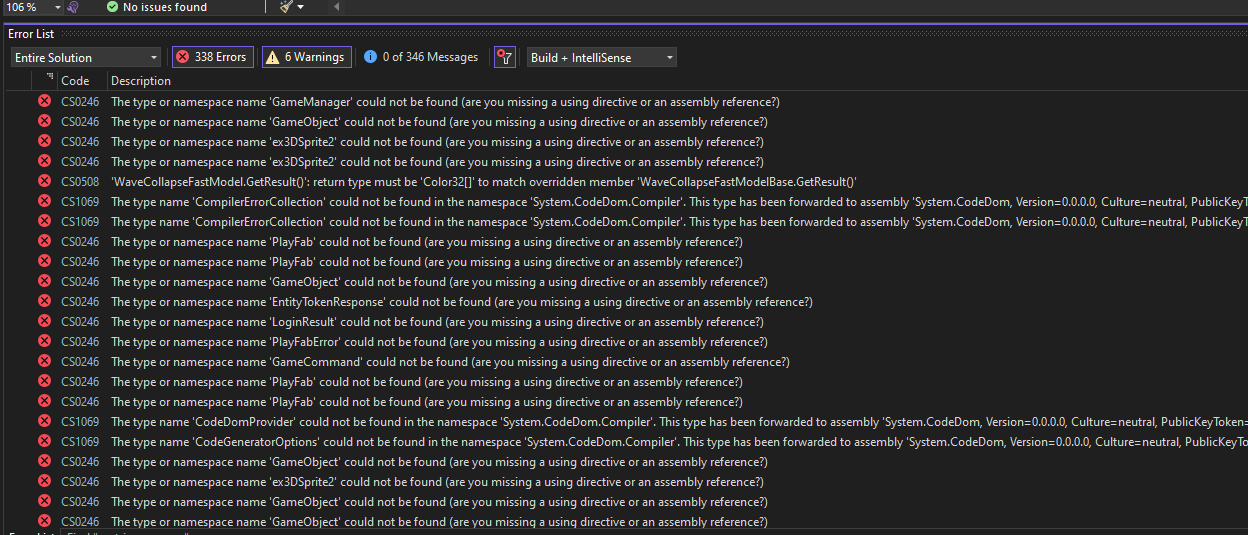Click the error icon on the 'GameManager' row
This screenshot has width=1248, height=535.
tap(44, 101)
